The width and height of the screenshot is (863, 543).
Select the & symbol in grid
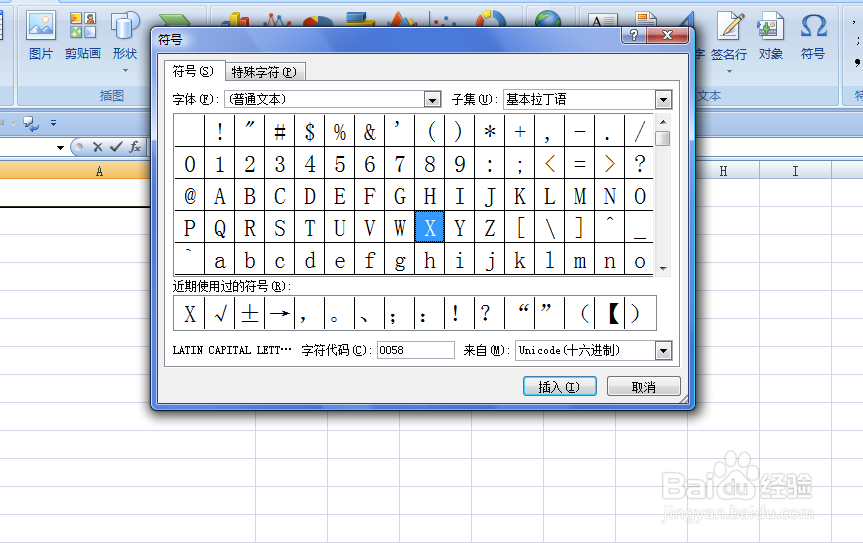click(x=370, y=131)
